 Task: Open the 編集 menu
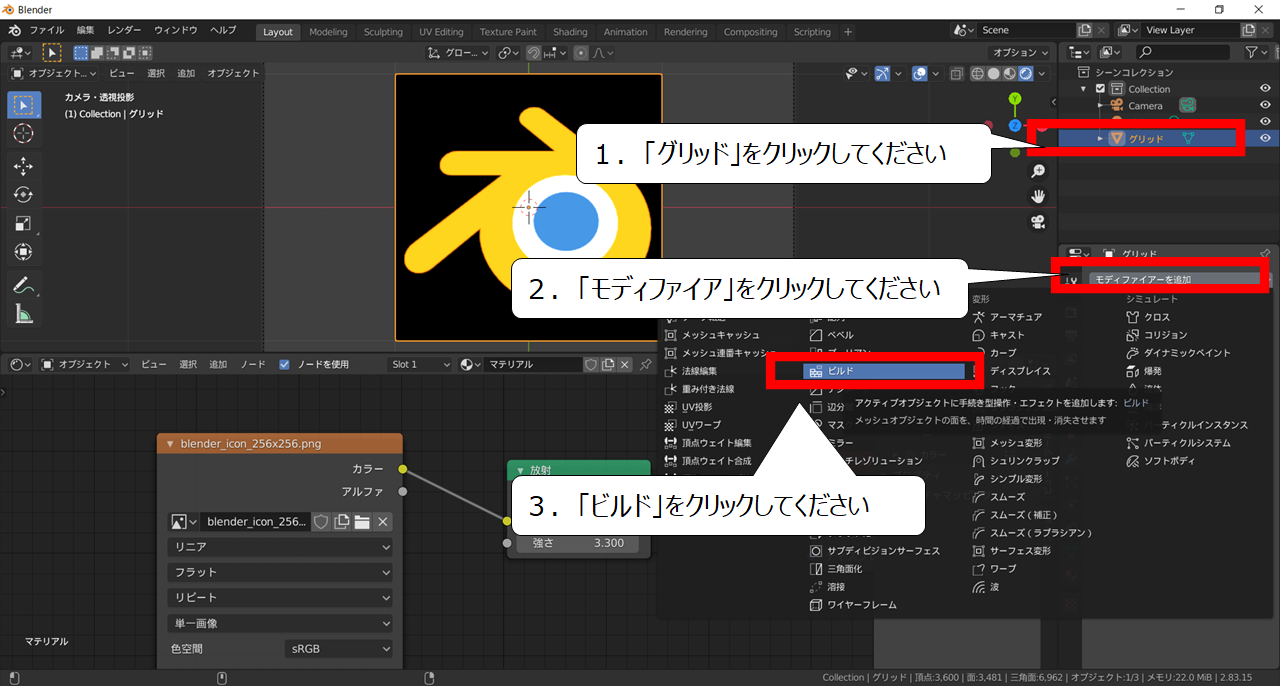[x=86, y=31]
